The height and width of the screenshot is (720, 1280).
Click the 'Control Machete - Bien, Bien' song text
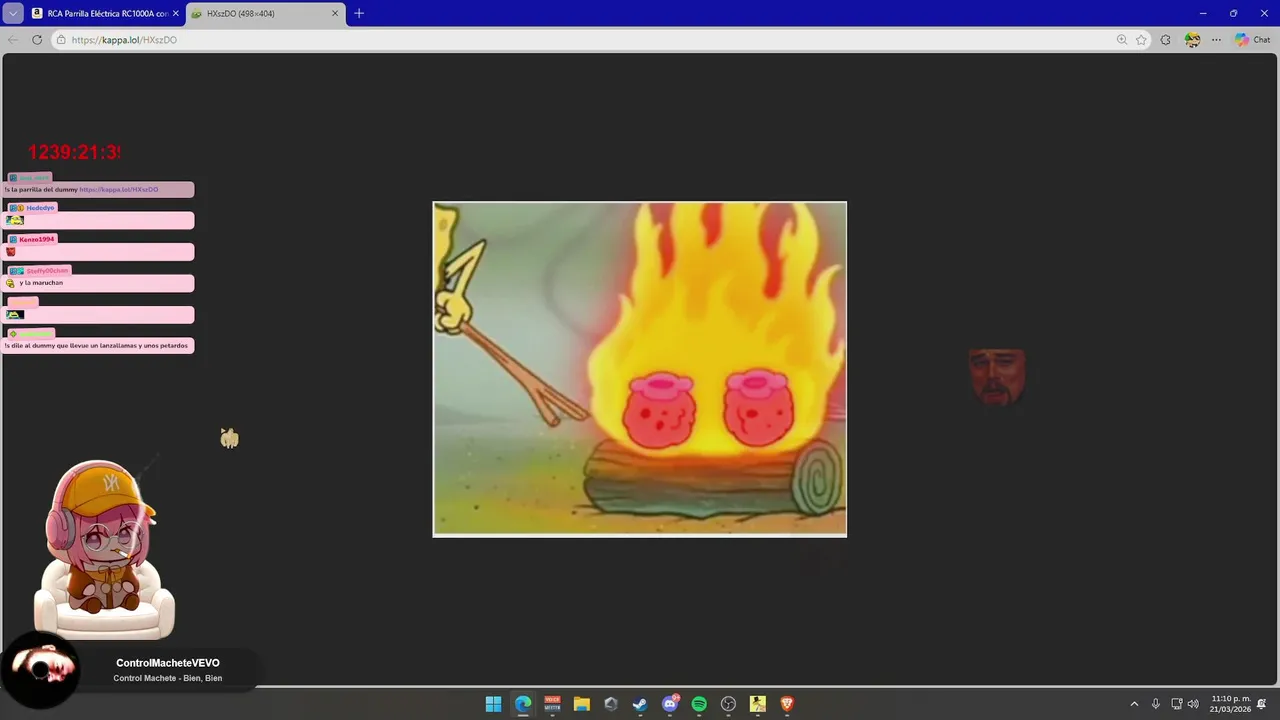point(168,678)
